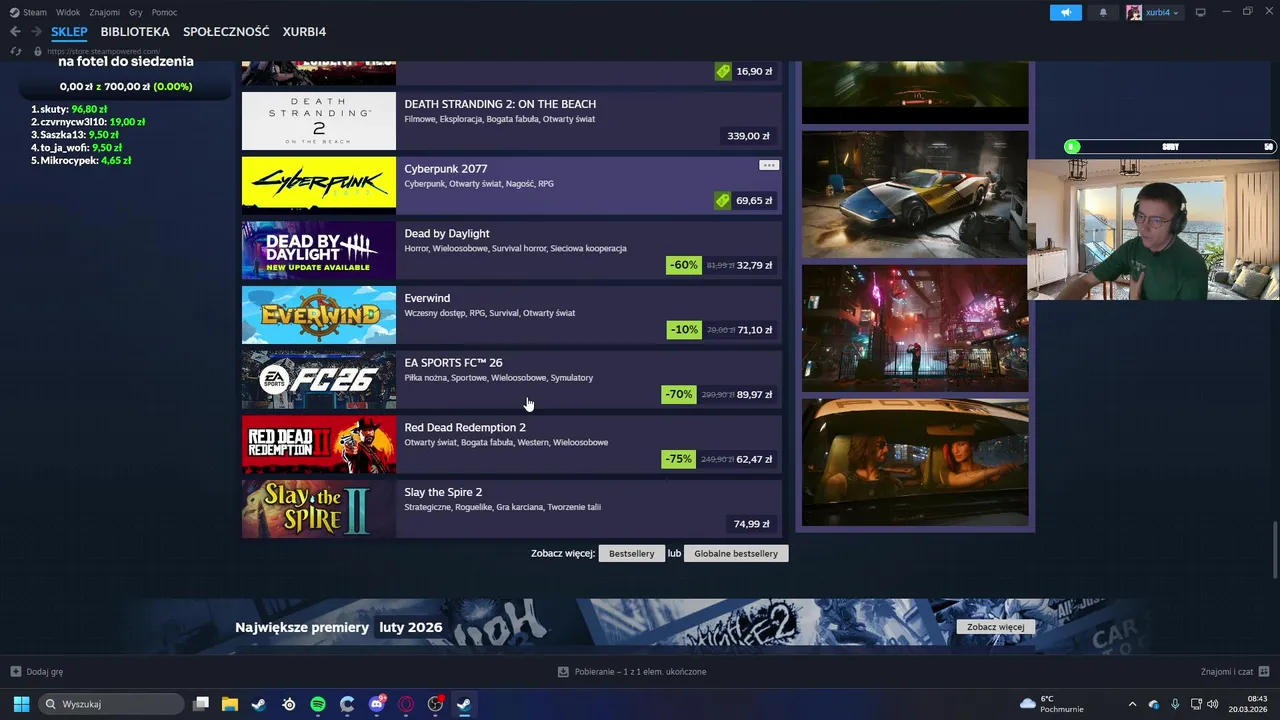The height and width of the screenshot is (720, 1280).
Task: Click the -70% EA SPORTS FC discount
Action: (679, 394)
